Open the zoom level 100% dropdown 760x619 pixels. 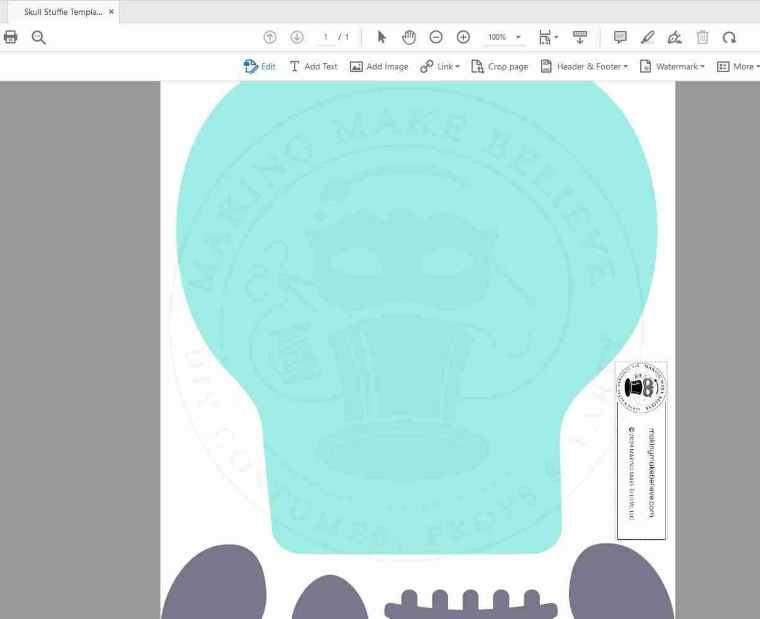[x=504, y=37]
